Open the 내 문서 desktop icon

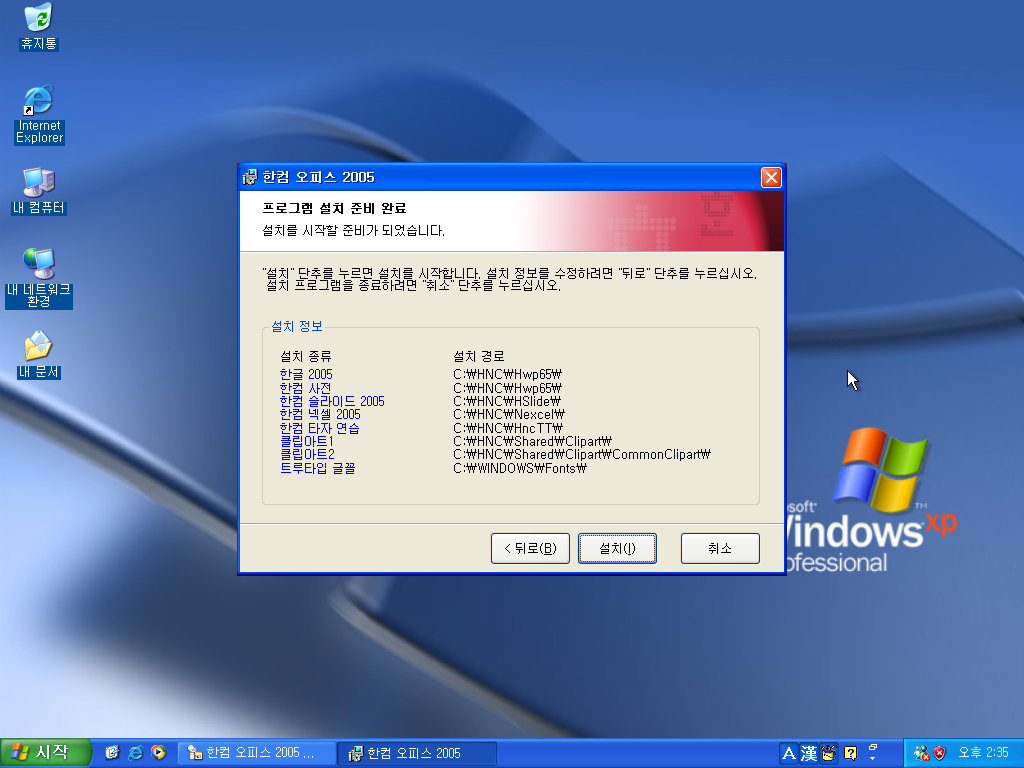39,355
